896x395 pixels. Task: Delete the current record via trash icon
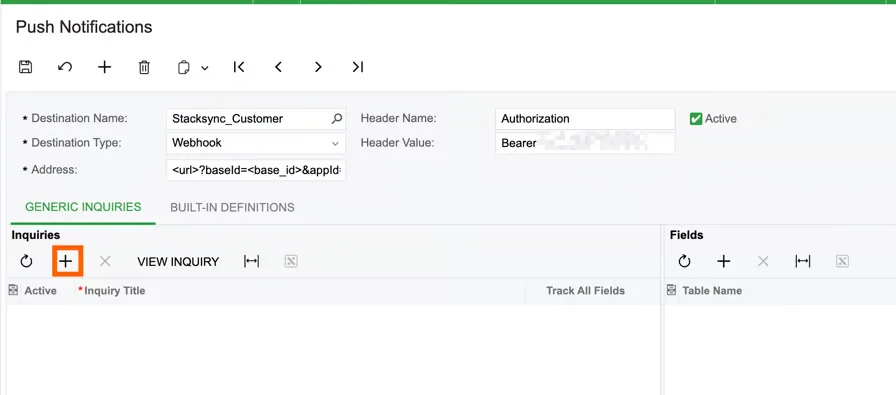point(144,67)
